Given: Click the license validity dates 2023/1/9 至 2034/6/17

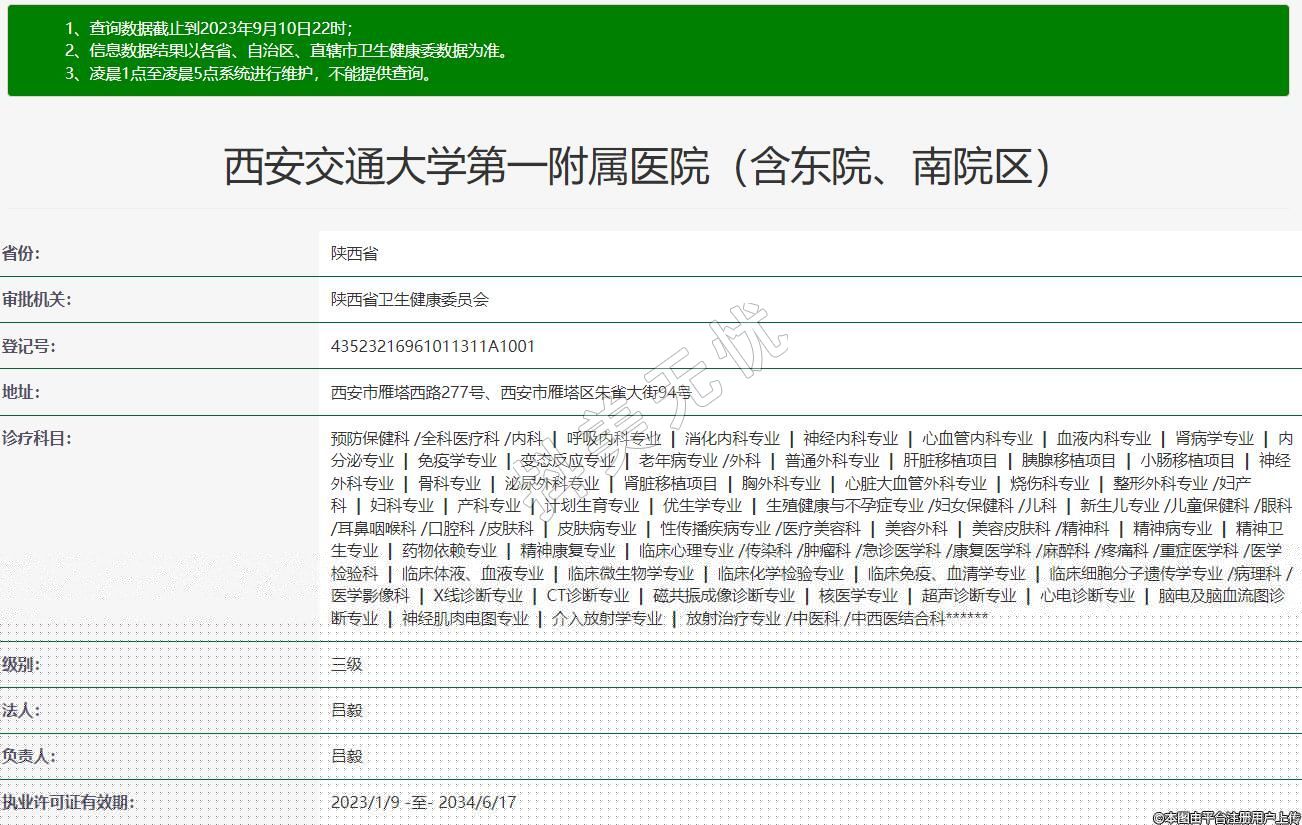Looking at the screenshot, I should [x=423, y=802].
